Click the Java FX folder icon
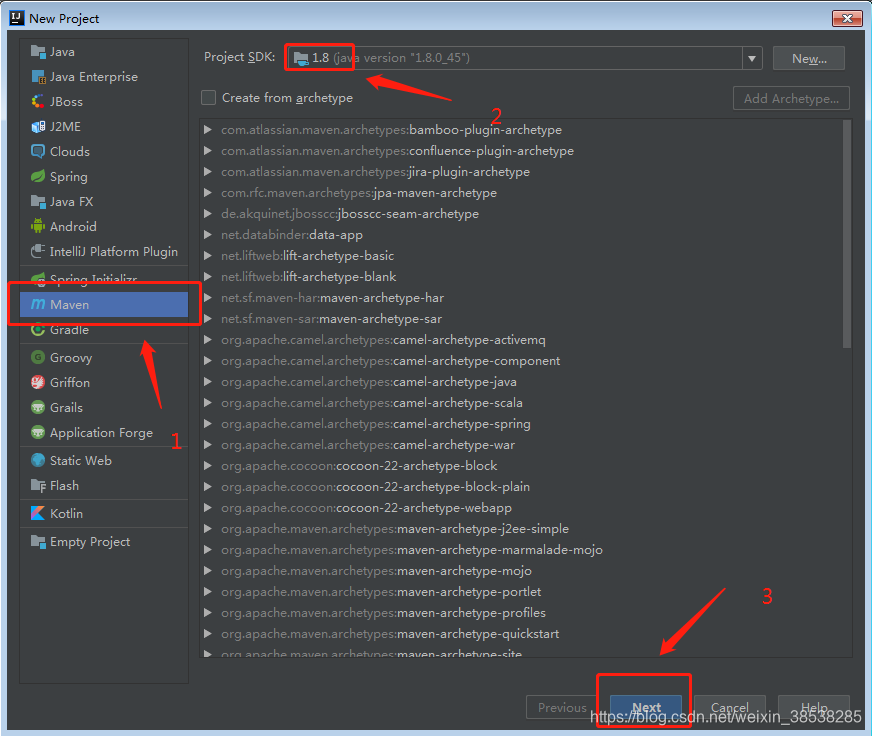872x736 pixels. click(x=38, y=201)
